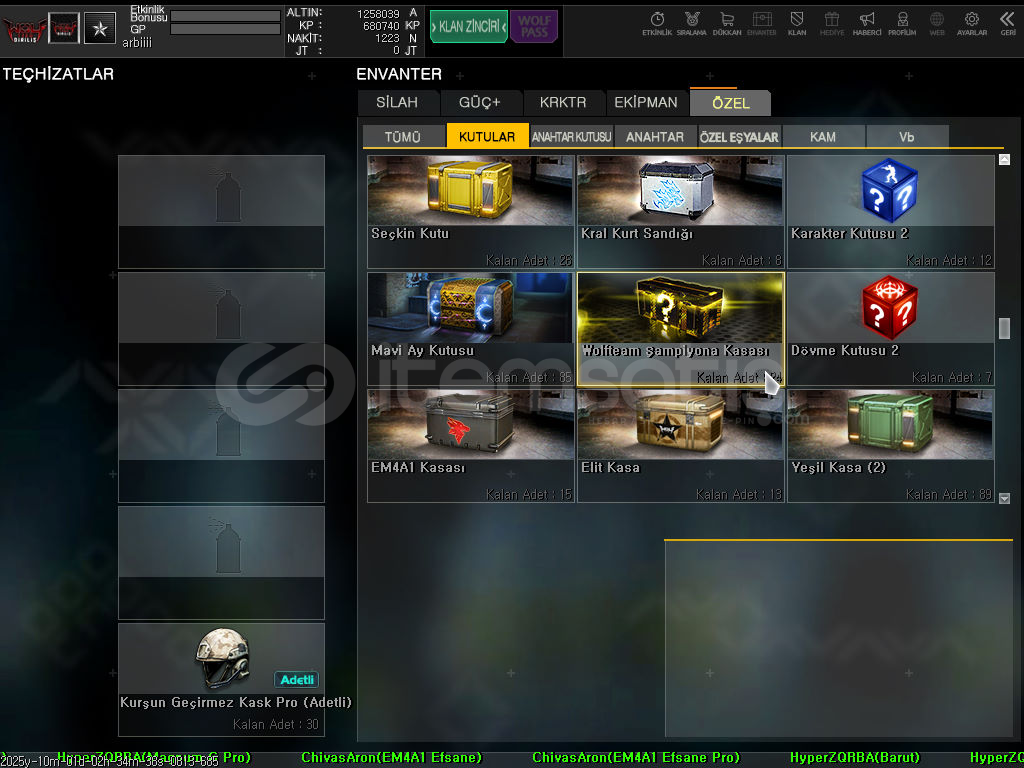
Task: Select the ÖZEL EŞYALAR sub-tab
Action: point(739,136)
